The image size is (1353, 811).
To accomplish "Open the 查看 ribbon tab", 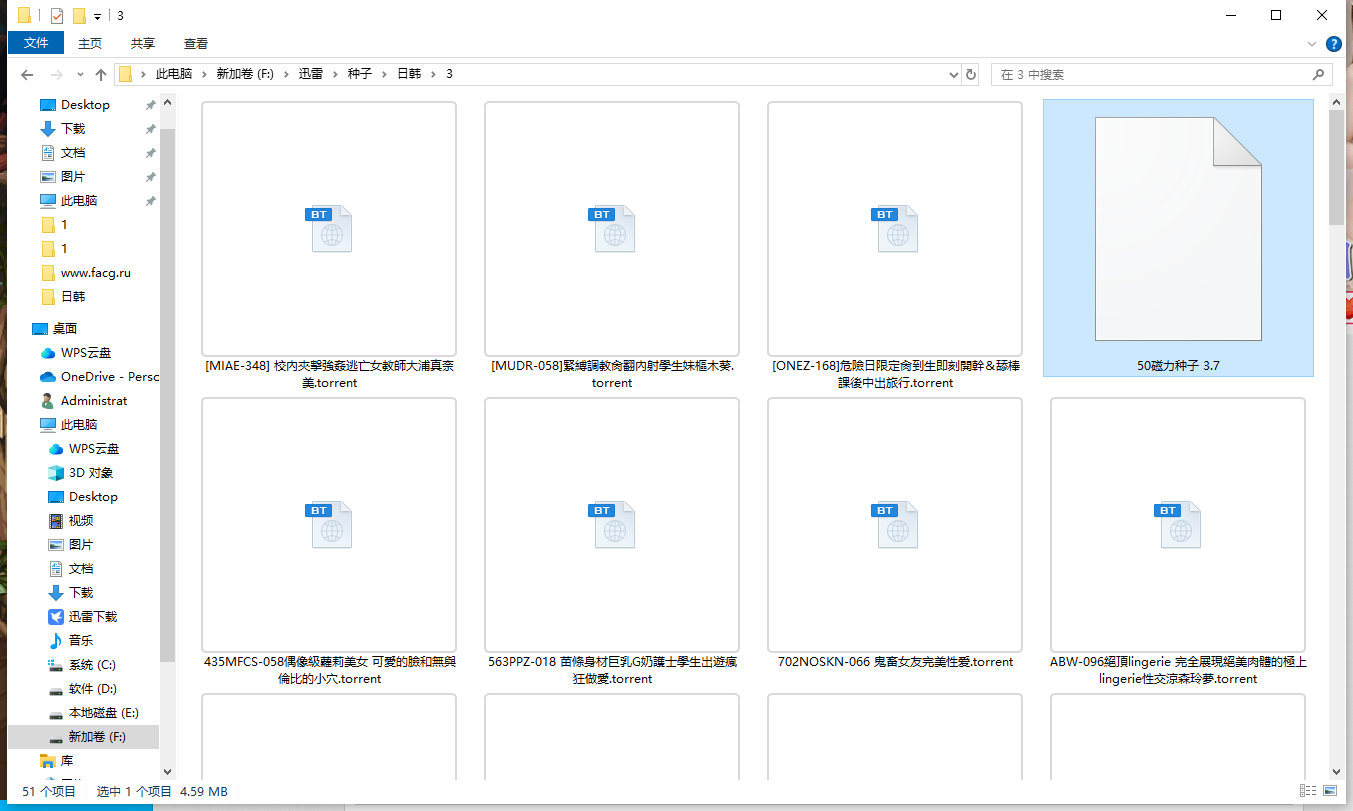I will click(x=196, y=43).
